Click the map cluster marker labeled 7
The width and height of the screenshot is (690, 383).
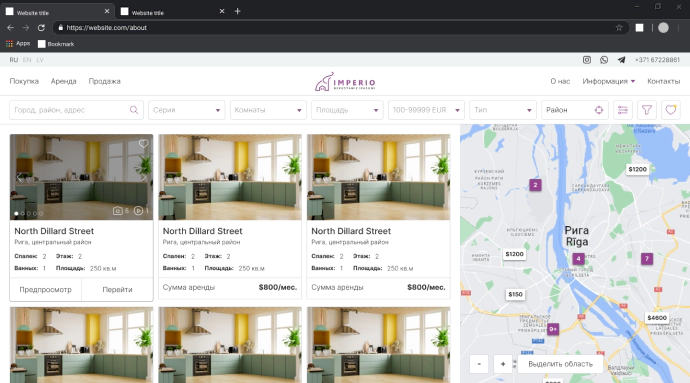click(x=646, y=259)
